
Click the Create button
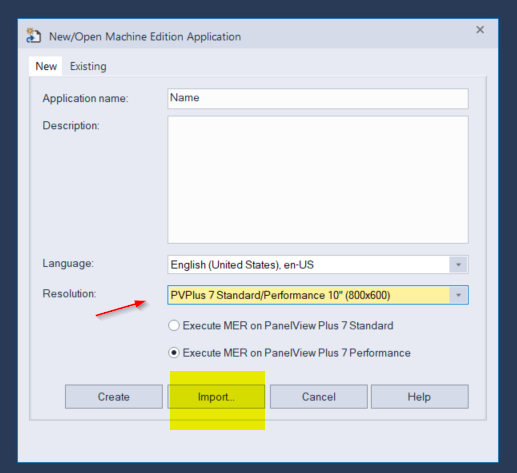coord(114,397)
